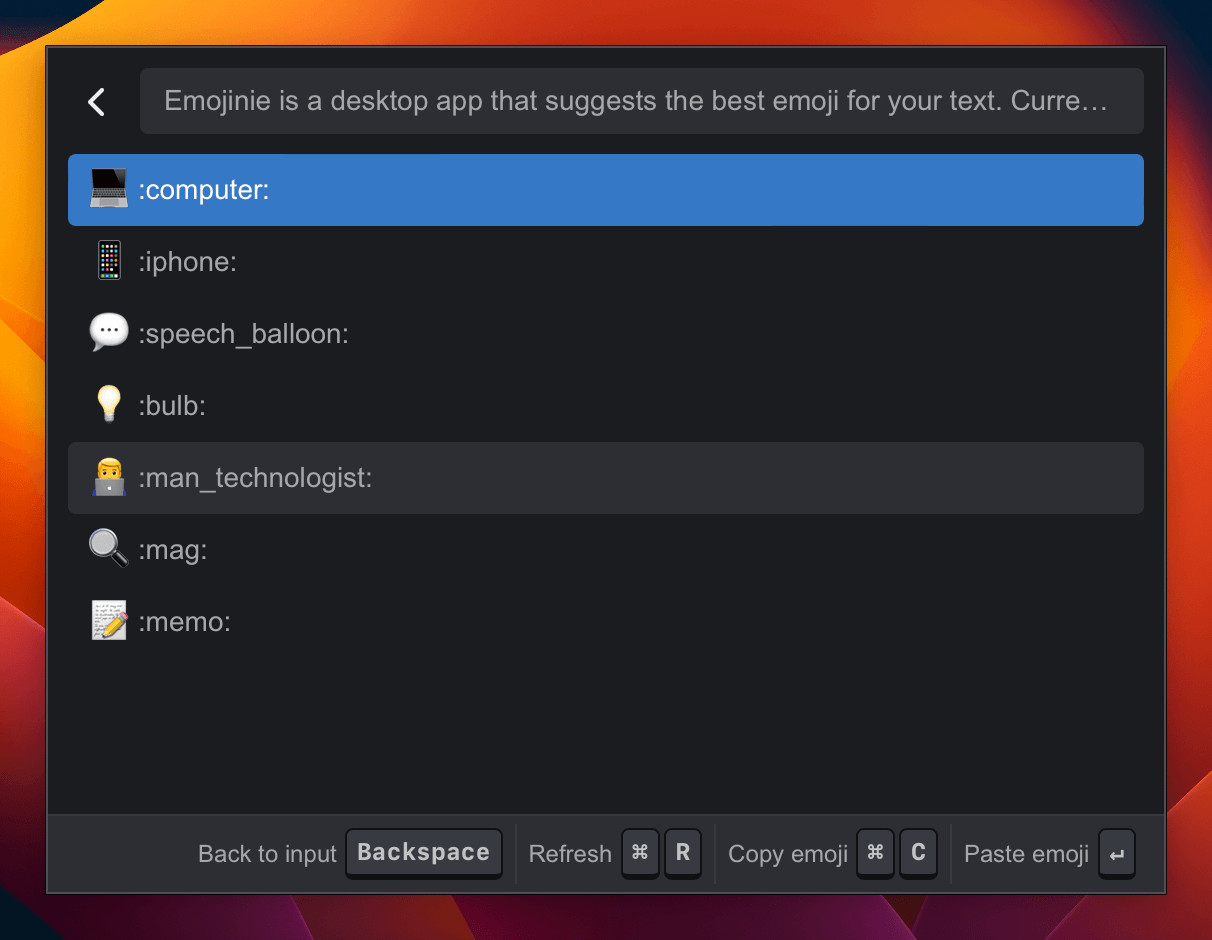Click the speech balloon emoji icon

point(108,333)
